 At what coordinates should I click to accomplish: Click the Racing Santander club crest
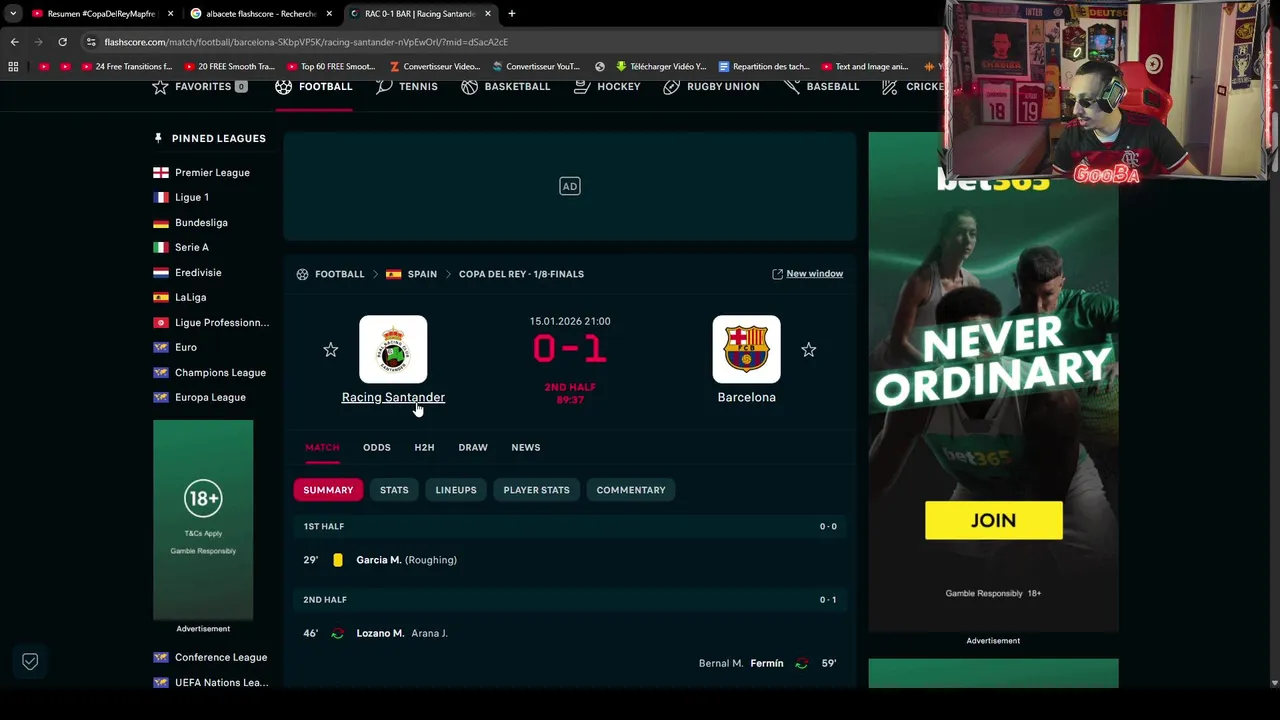pos(393,349)
